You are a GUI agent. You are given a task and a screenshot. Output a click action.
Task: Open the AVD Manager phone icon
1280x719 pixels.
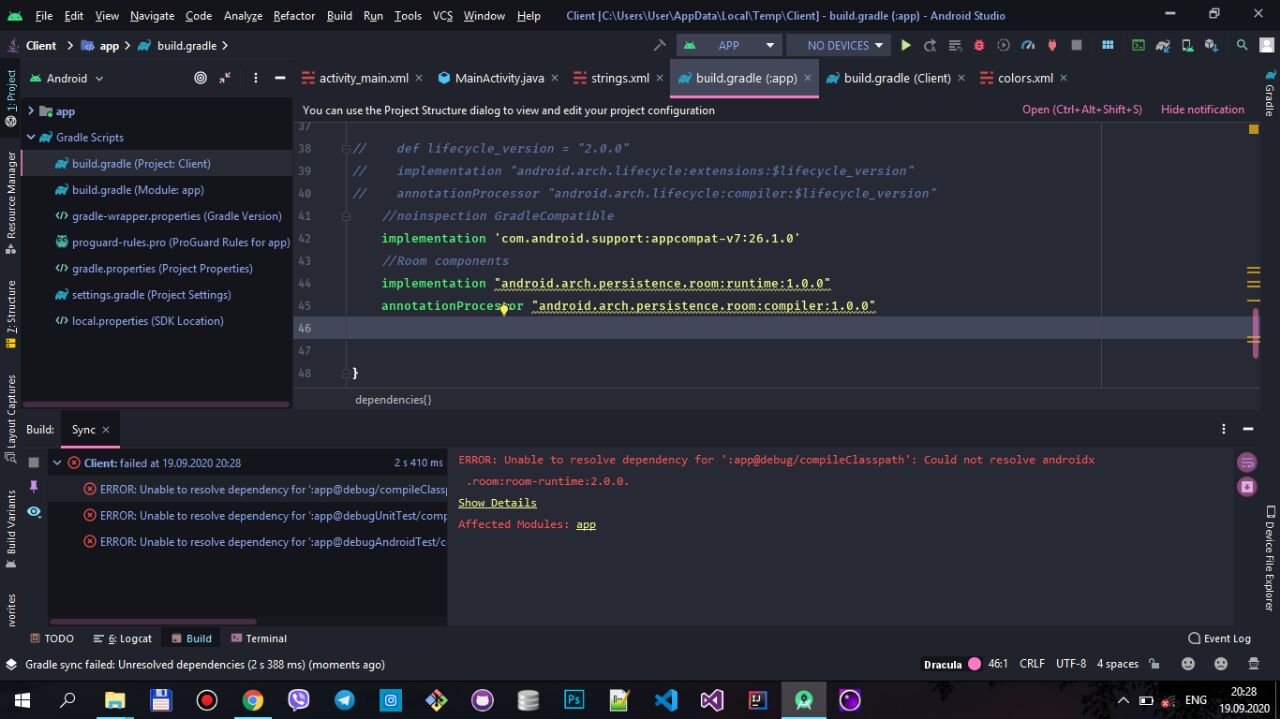pos(1187,45)
